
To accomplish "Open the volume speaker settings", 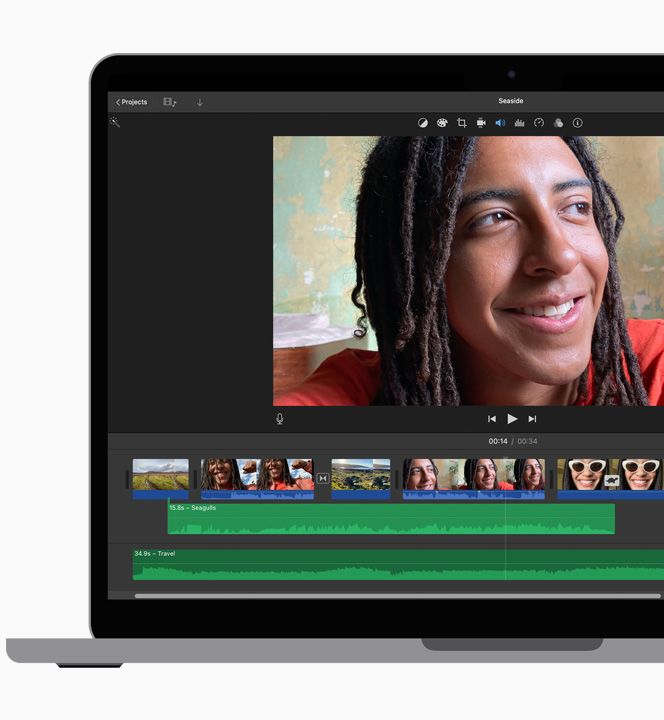I will coord(500,123).
